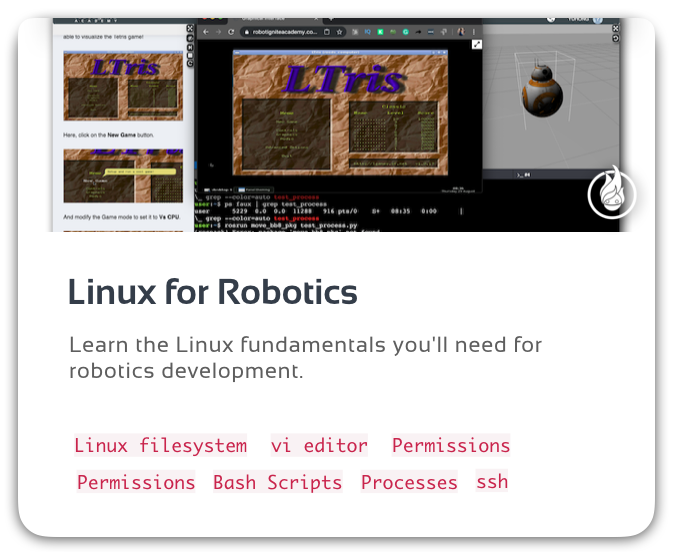Click the close icon on the notebook panel
This screenshot has width=676, height=552.
[x=190, y=28]
